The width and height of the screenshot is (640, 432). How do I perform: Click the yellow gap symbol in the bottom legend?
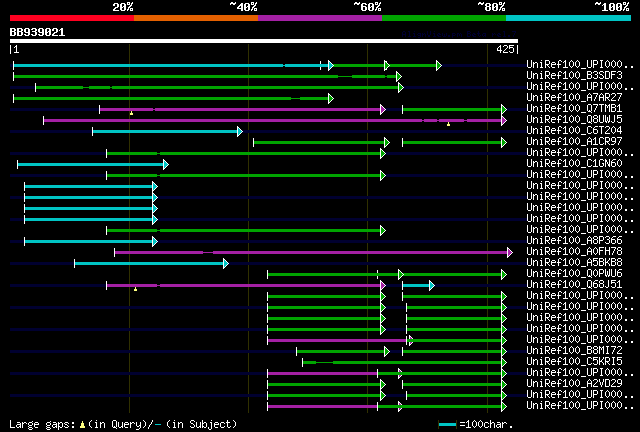tap(82, 425)
